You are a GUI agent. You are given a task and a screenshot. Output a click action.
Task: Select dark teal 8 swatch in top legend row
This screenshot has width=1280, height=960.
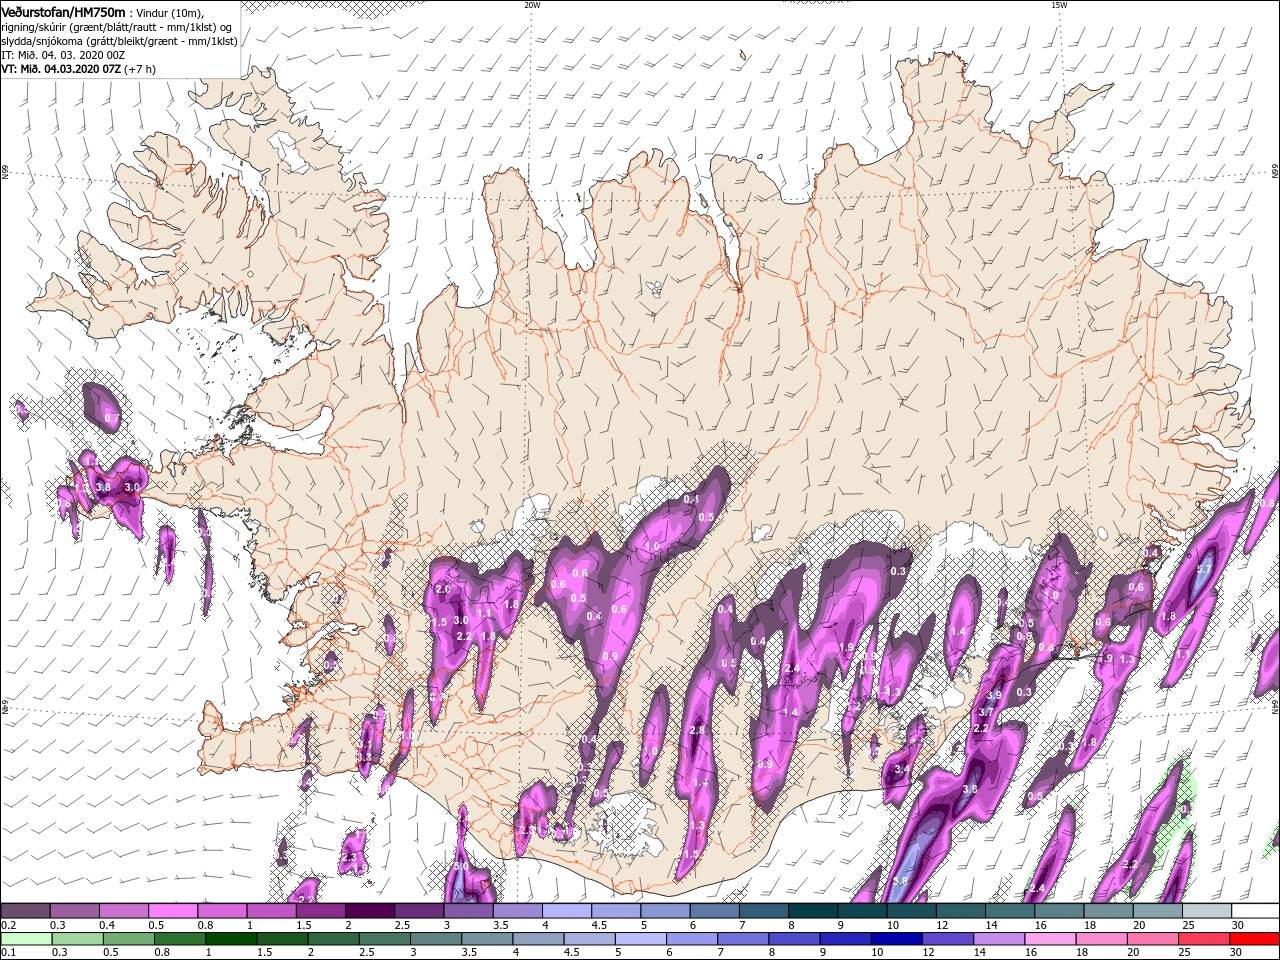click(x=812, y=911)
